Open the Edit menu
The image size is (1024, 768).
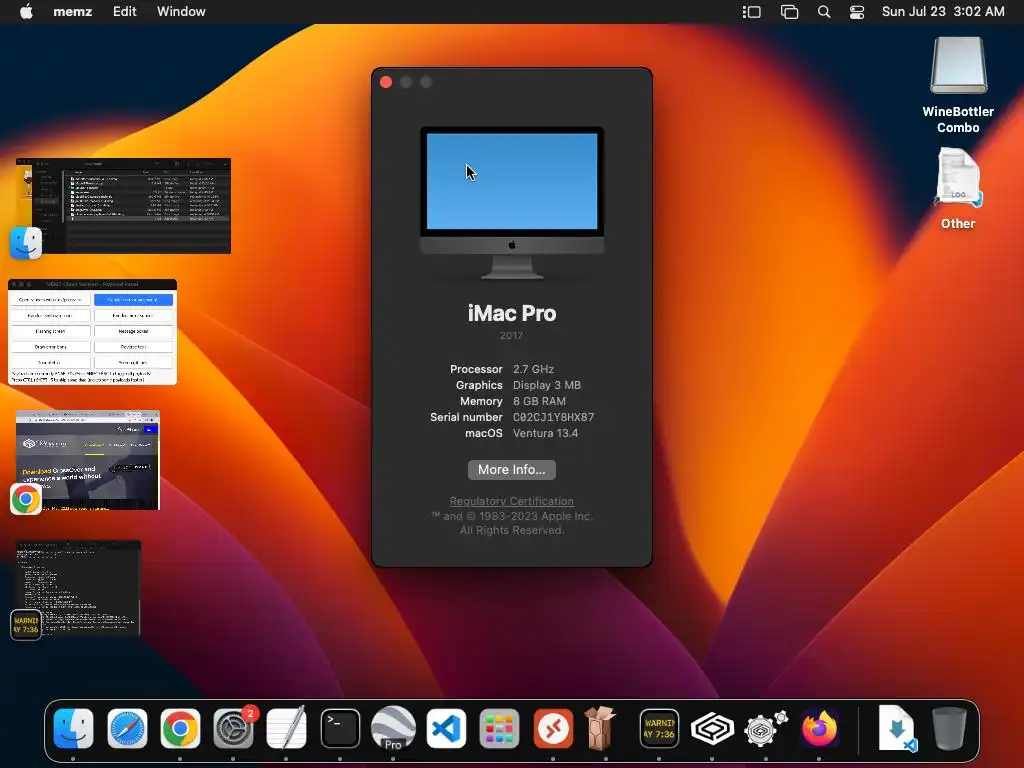click(124, 12)
